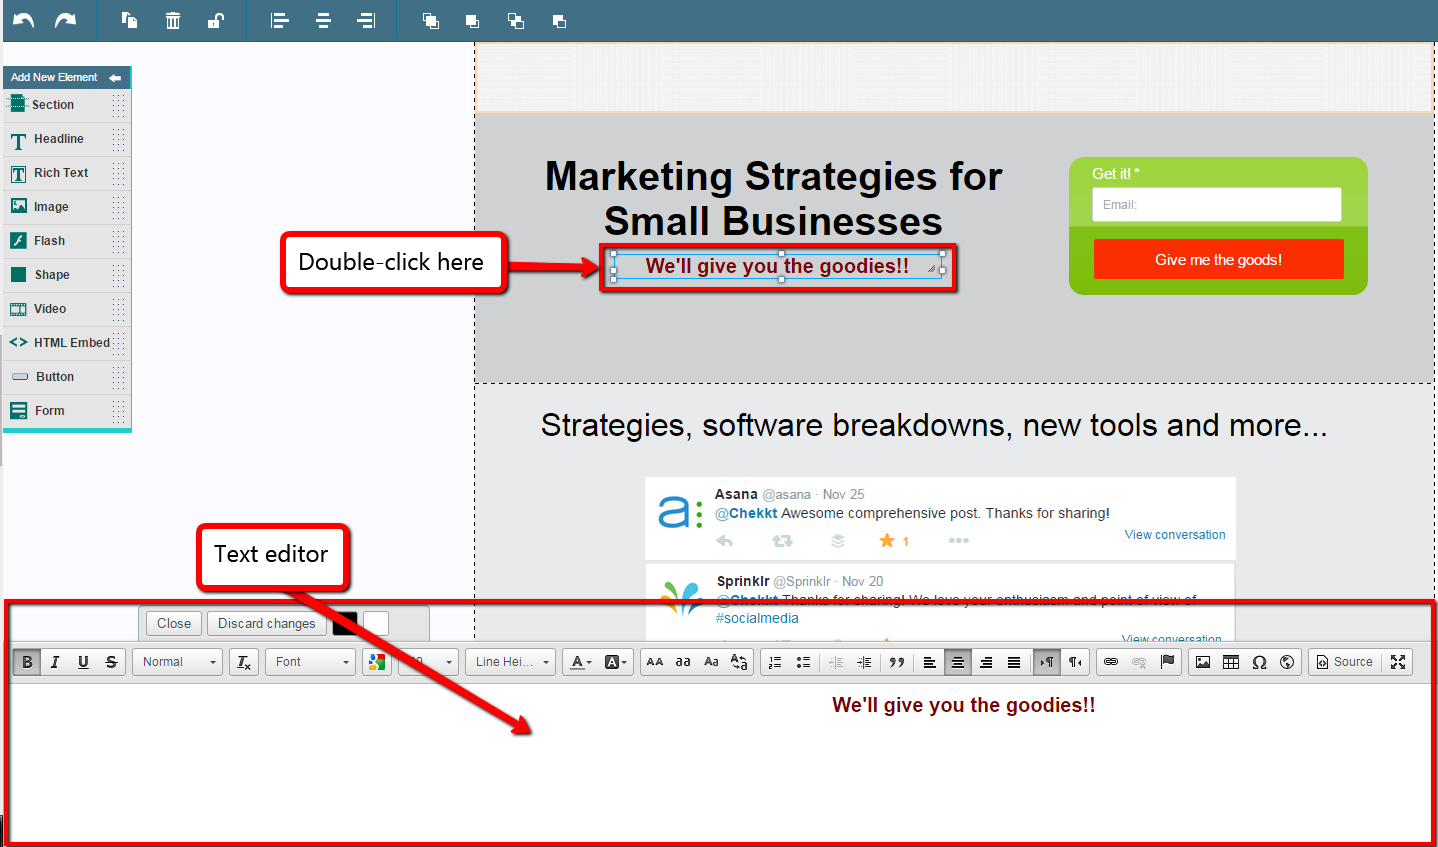
Task: Choose HTML Embed element from sidebar
Action: tap(71, 343)
